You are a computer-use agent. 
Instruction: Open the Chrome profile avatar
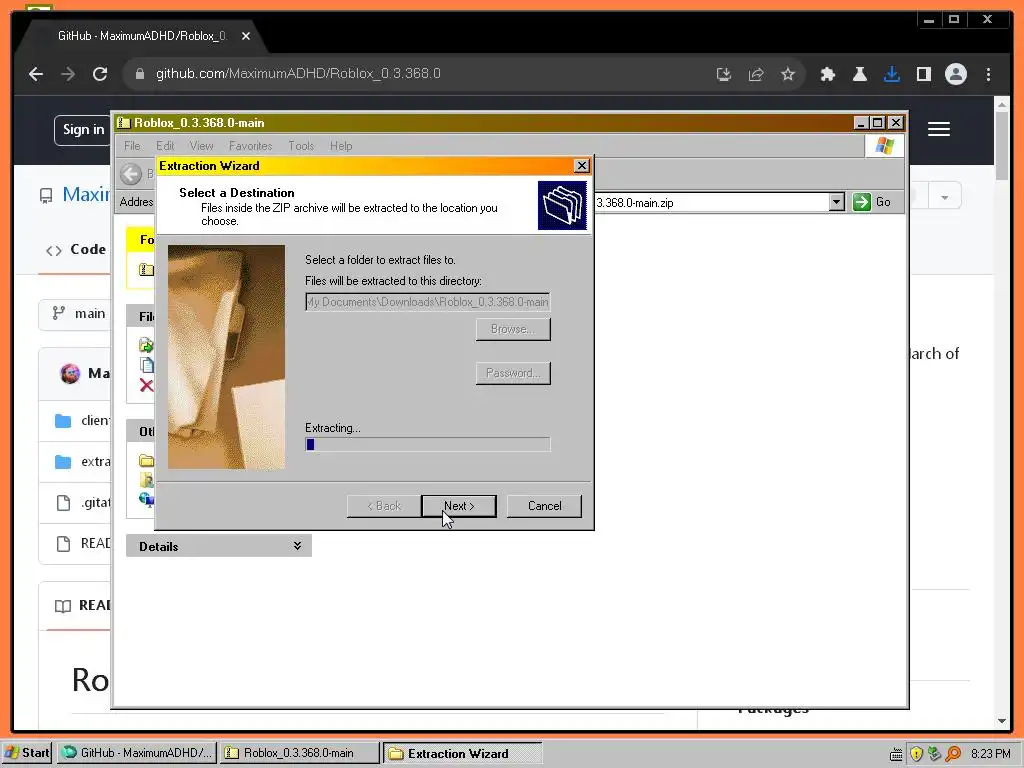click(955, 74)
